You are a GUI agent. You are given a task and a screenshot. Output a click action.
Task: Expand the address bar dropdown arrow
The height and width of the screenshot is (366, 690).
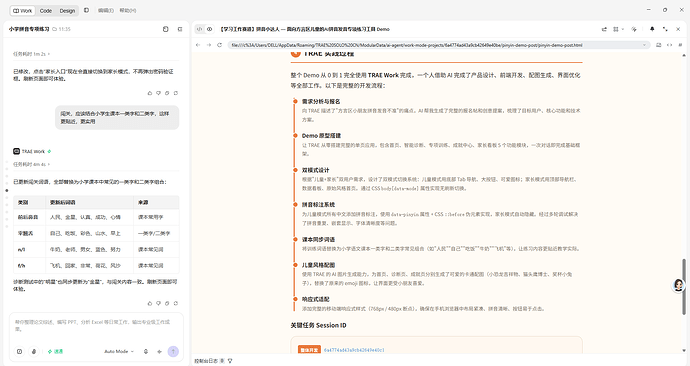tap(644, 45)
